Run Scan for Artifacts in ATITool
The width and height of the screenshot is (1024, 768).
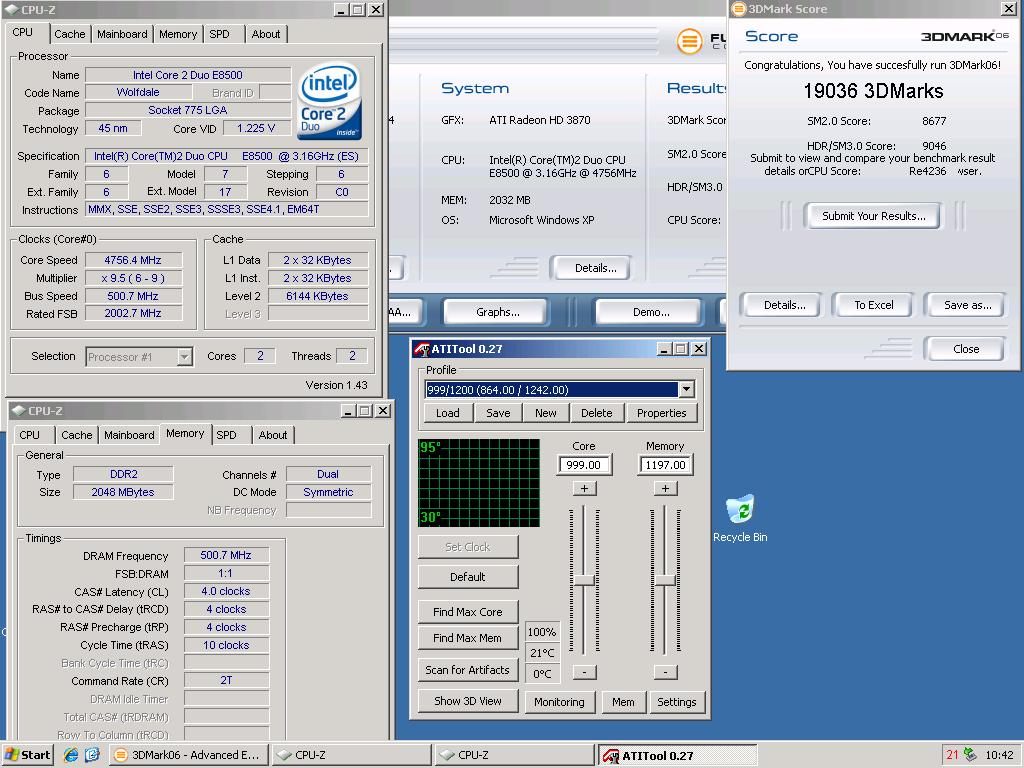click(468, 670)
